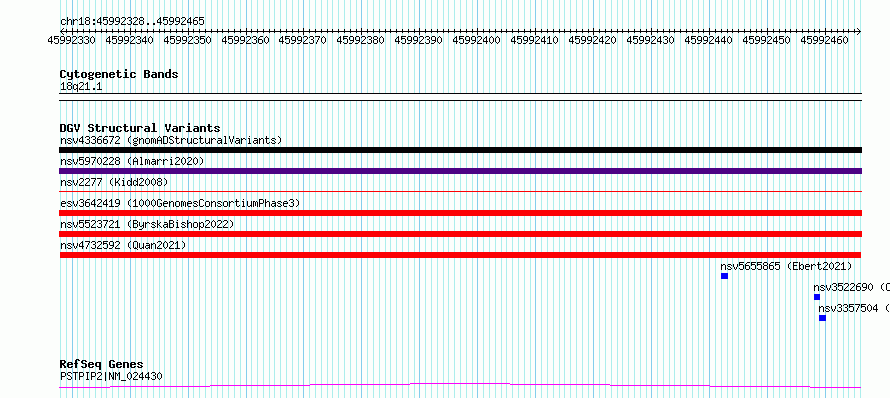This screenshot has height=398, width=890.
Task: Click the 18q21.1 band label
Action: tap(81, 87)
